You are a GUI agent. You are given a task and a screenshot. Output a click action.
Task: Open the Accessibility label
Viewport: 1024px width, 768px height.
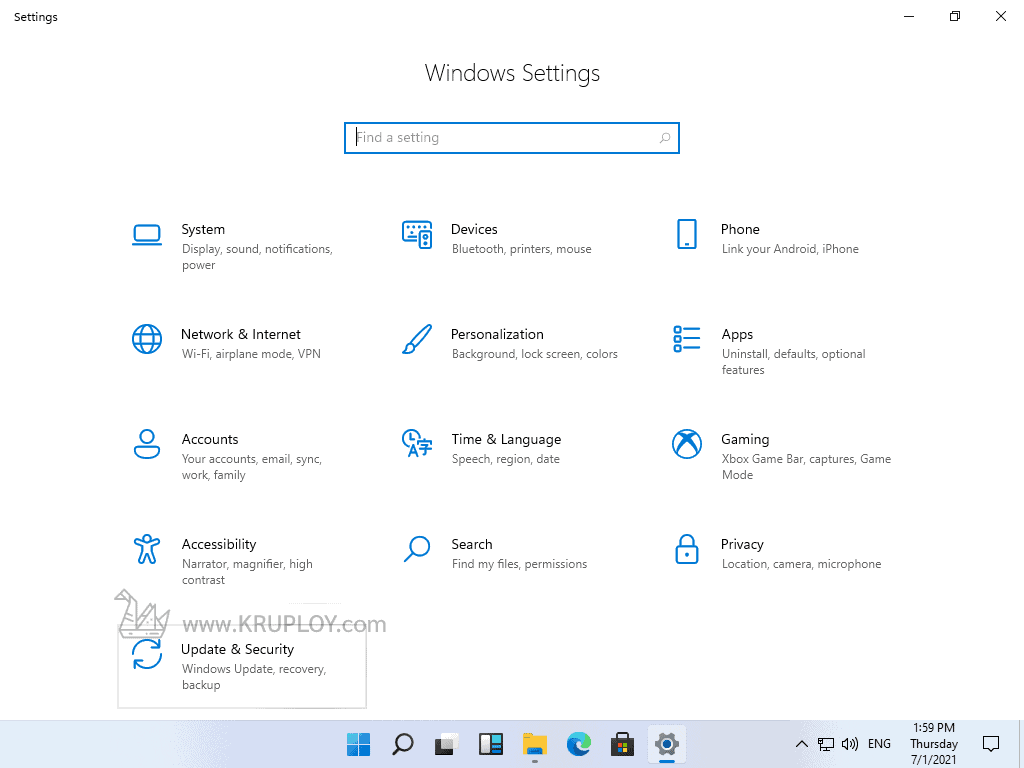tap(219, 545)
